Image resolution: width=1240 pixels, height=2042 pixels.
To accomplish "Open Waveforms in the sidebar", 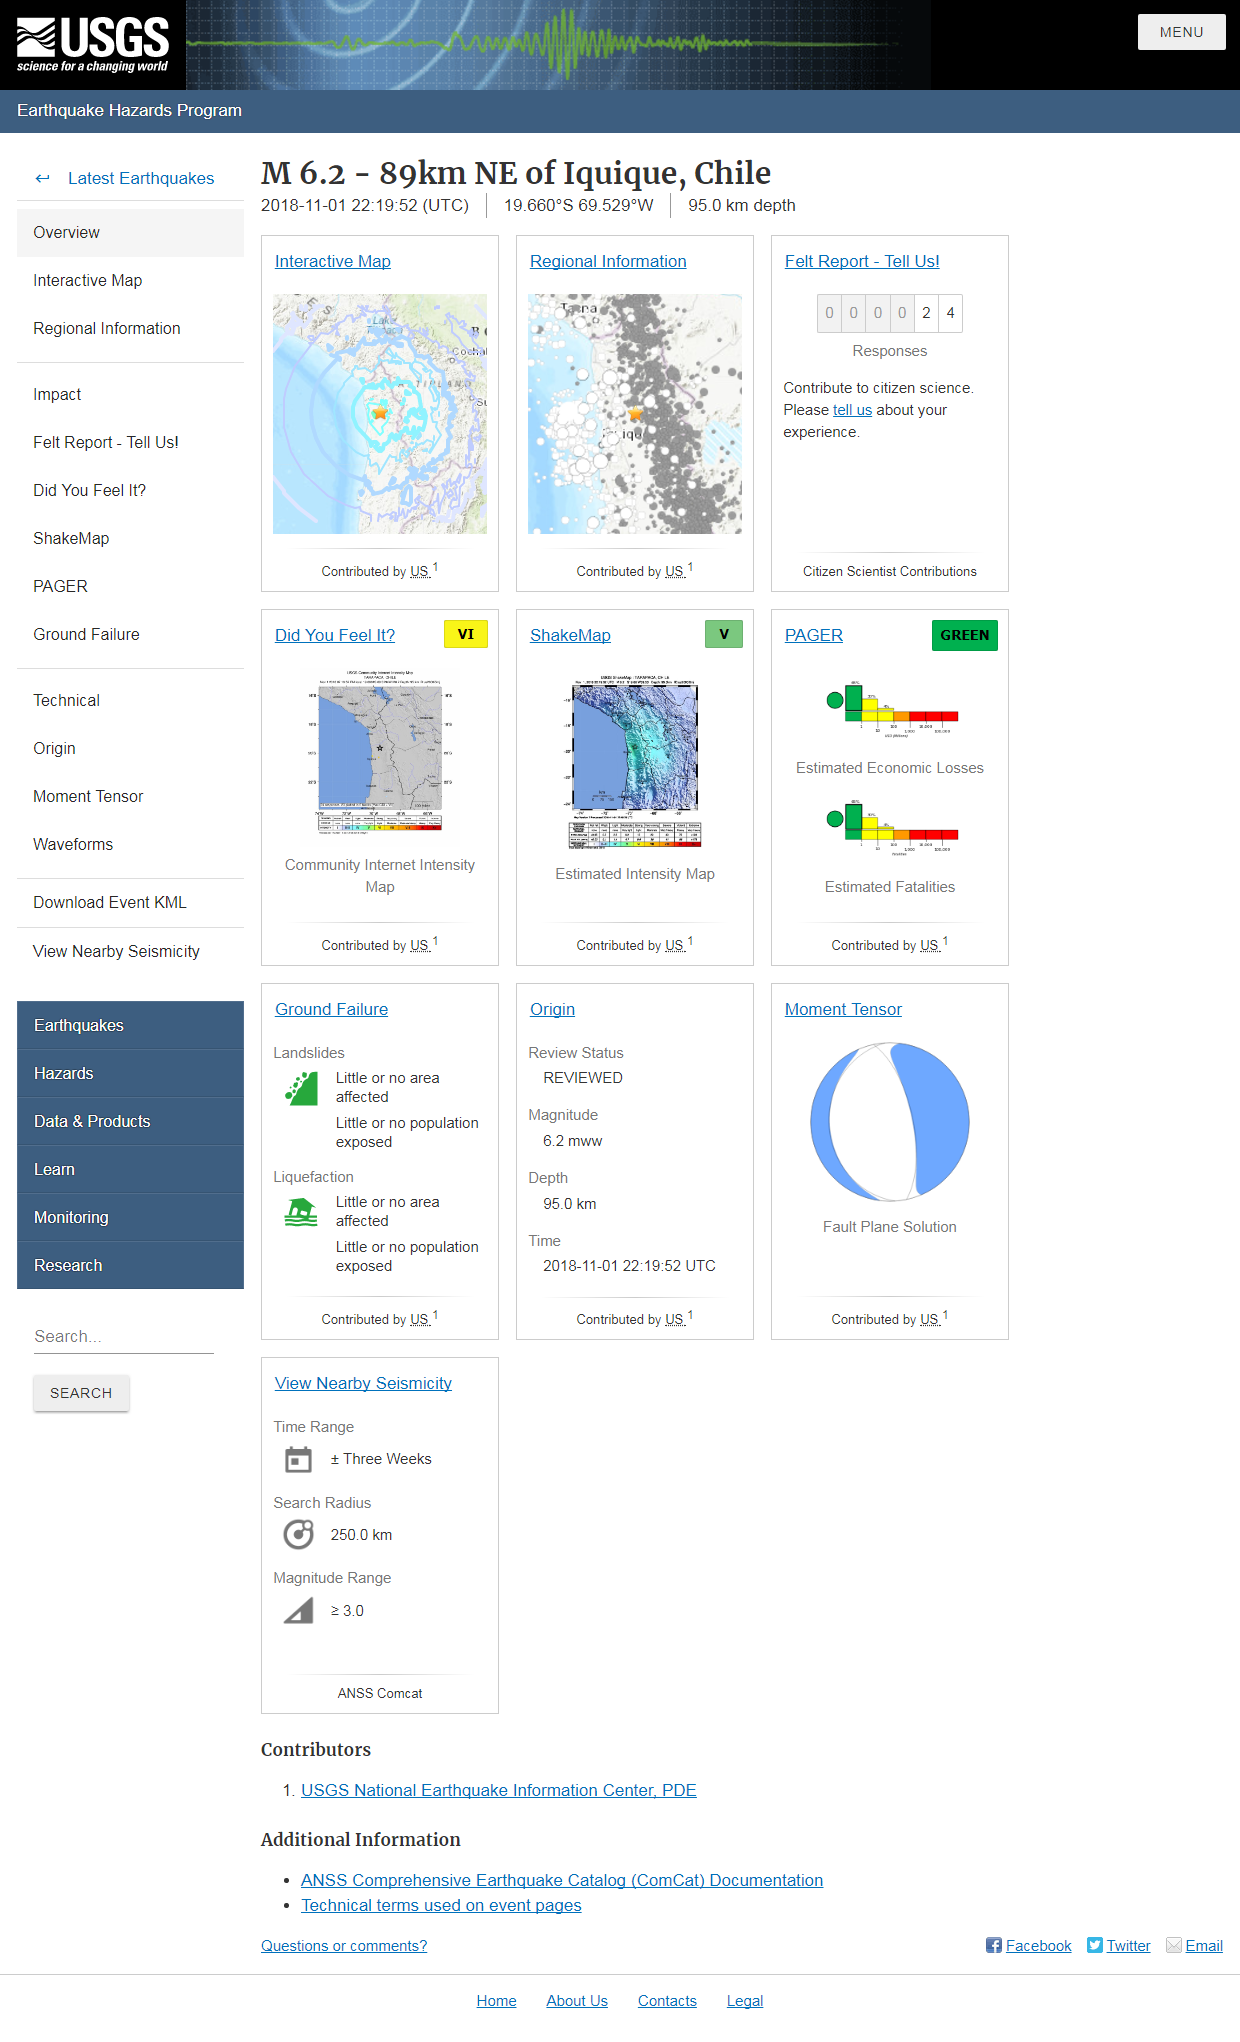I will 130,844.
